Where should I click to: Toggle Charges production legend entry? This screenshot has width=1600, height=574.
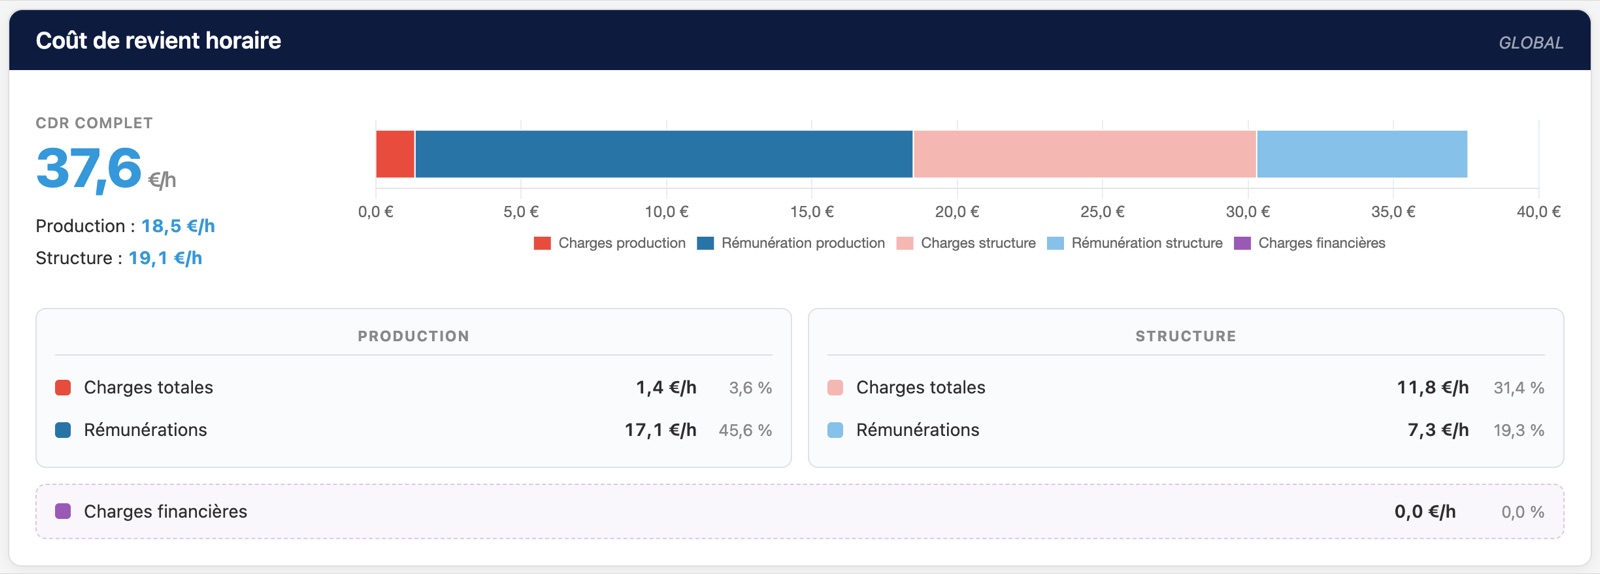pos(610,243)
